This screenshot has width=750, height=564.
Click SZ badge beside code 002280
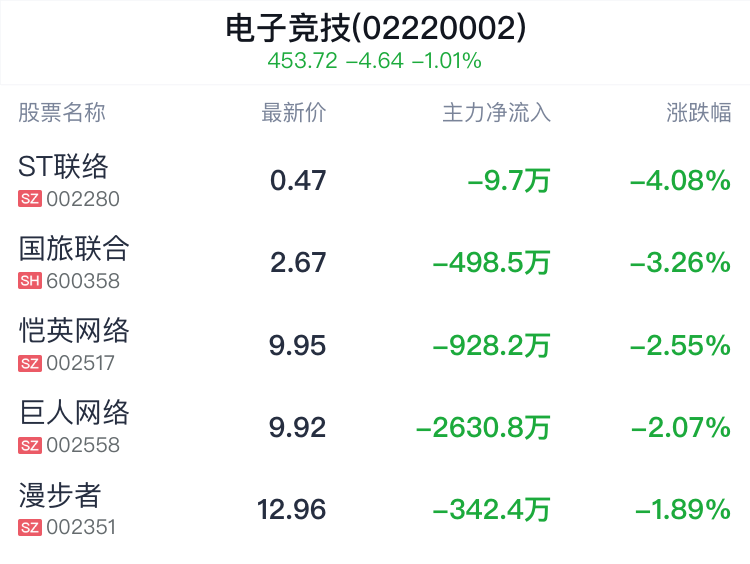click(29, 199)
